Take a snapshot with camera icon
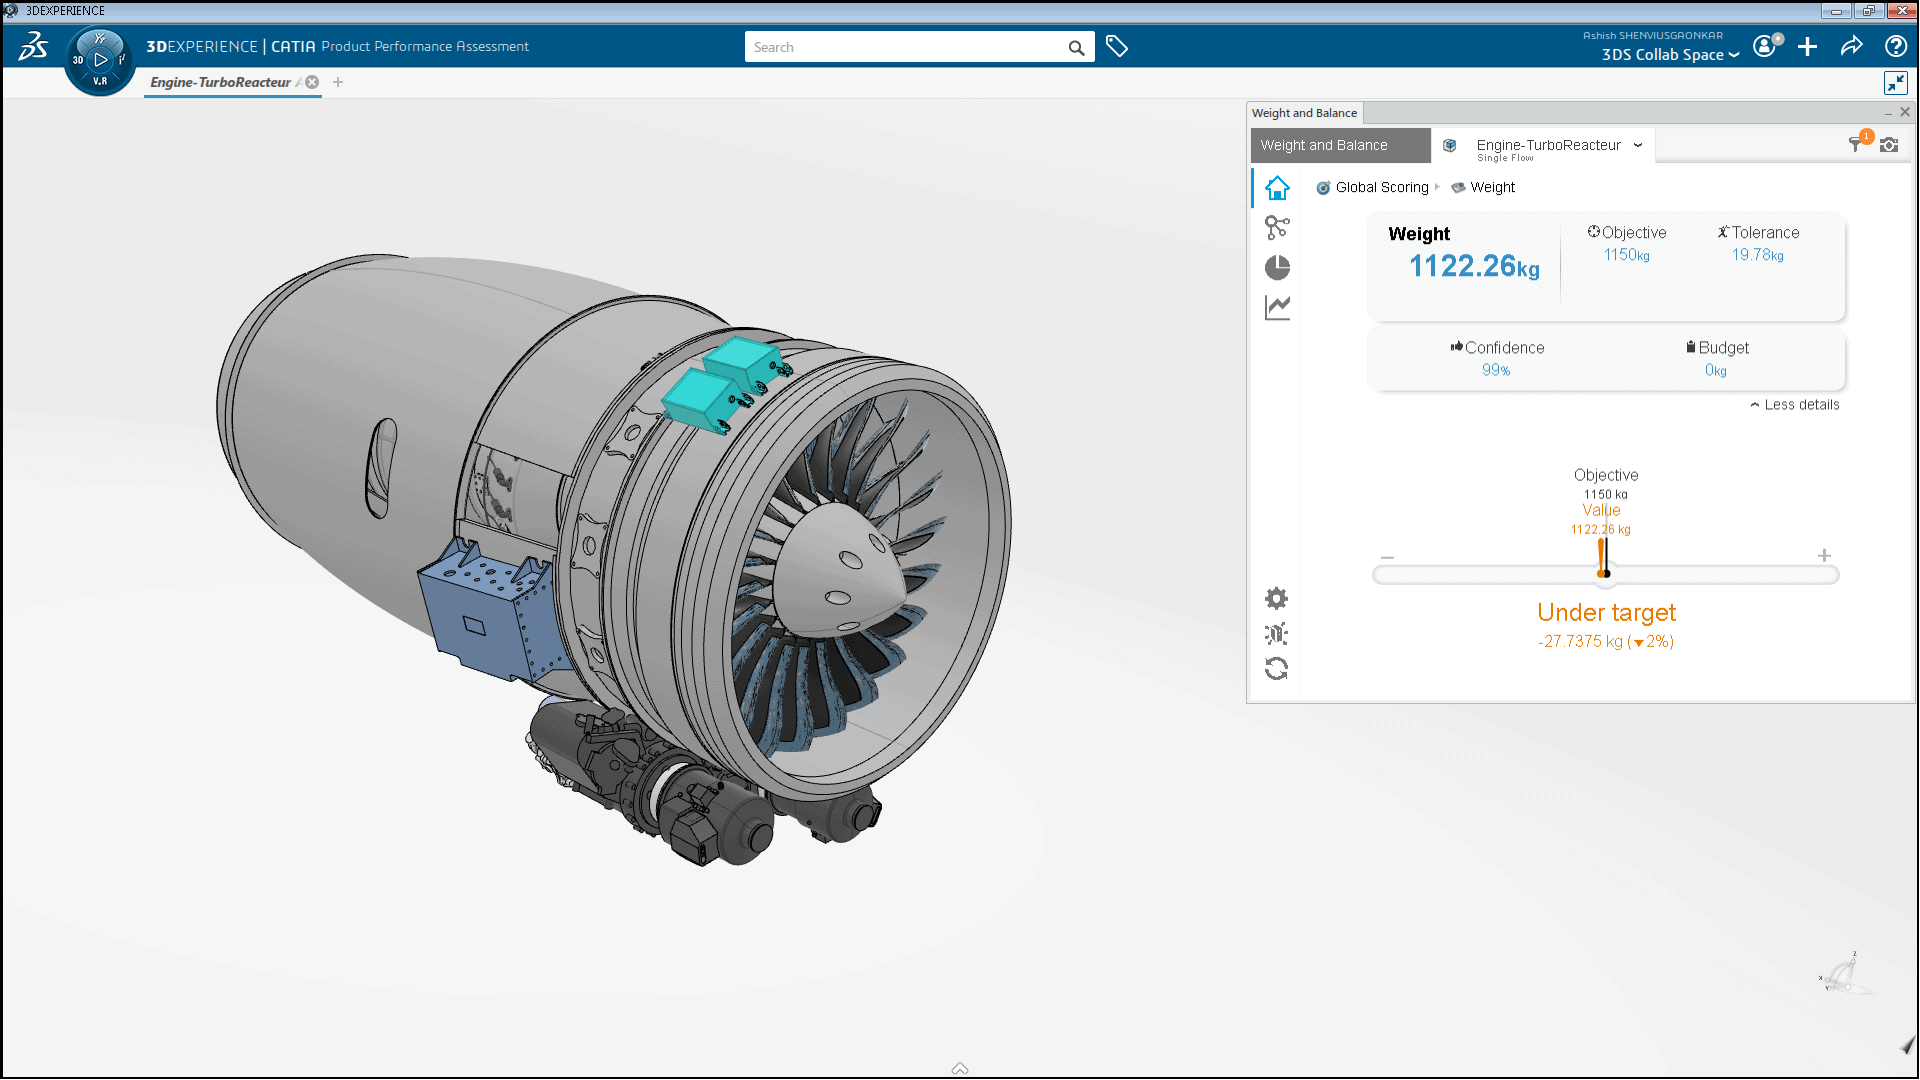This screenshot has width=1920, height=1080. (1889, 145)
